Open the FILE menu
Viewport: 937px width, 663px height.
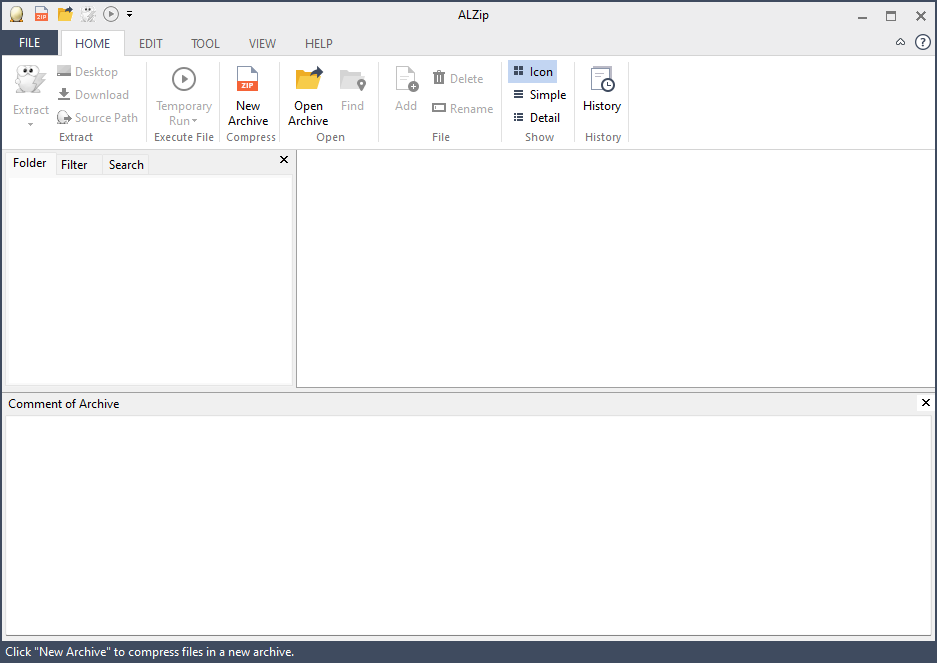tap(30, 43)
